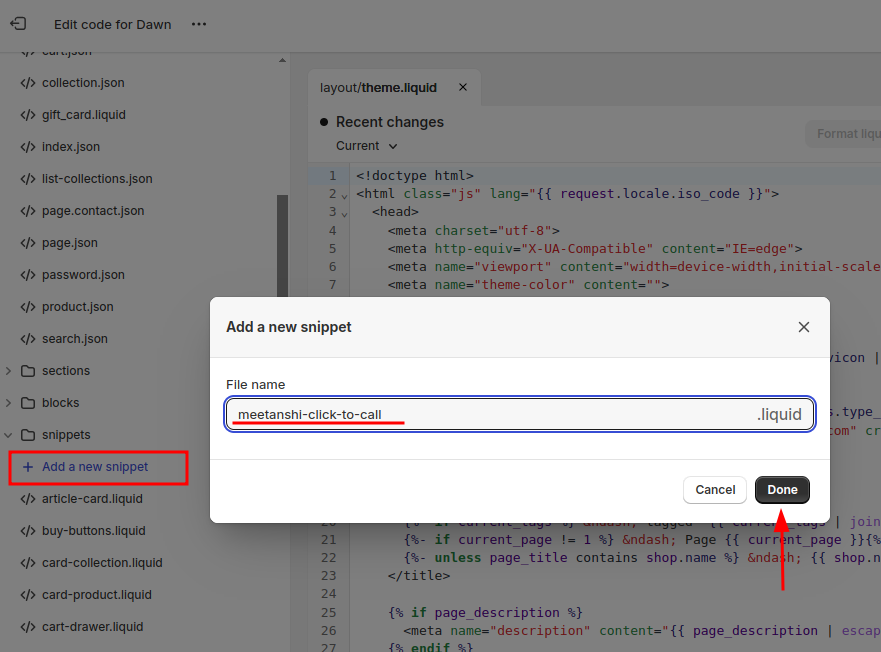Viewport: 881px width, 652px height.
Task: Click code icon beside product.json
Action: [28, 307]
